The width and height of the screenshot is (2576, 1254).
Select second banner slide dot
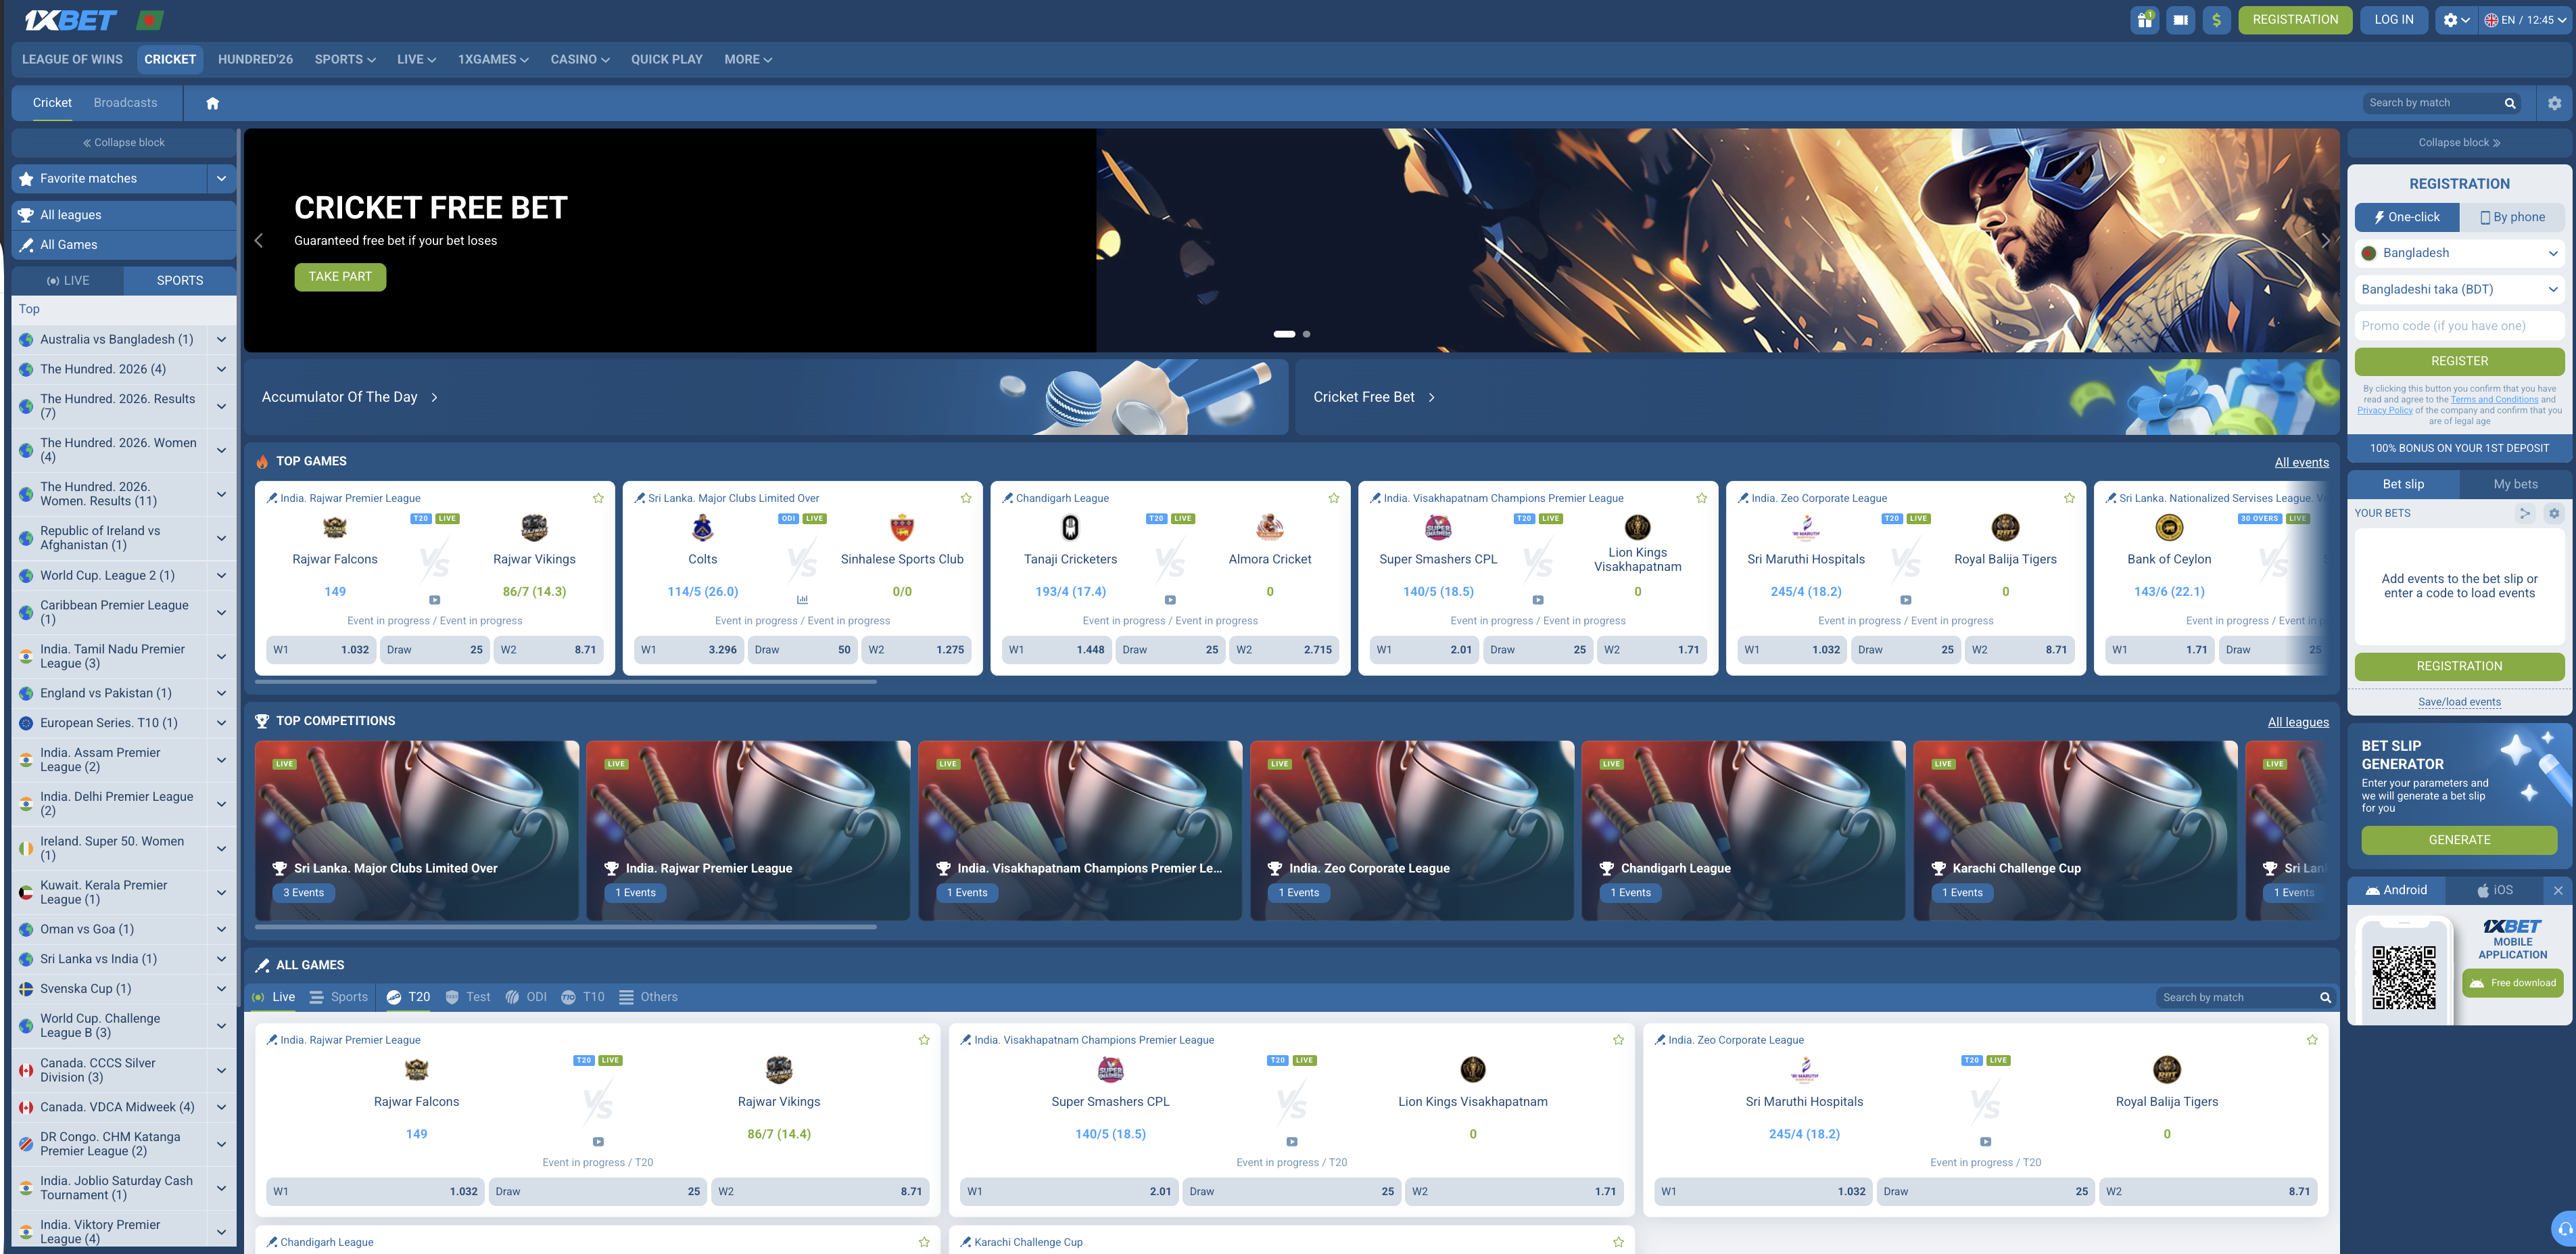1306,334
